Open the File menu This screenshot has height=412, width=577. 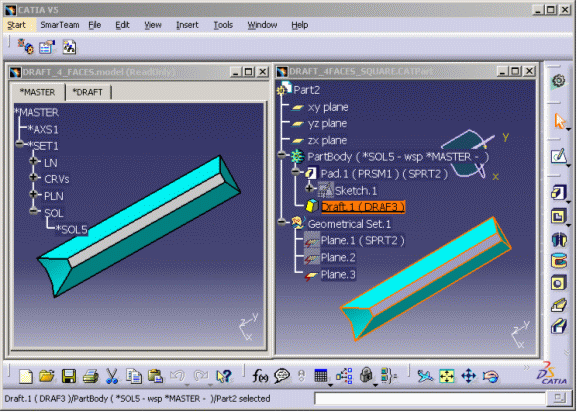(95, 25)
